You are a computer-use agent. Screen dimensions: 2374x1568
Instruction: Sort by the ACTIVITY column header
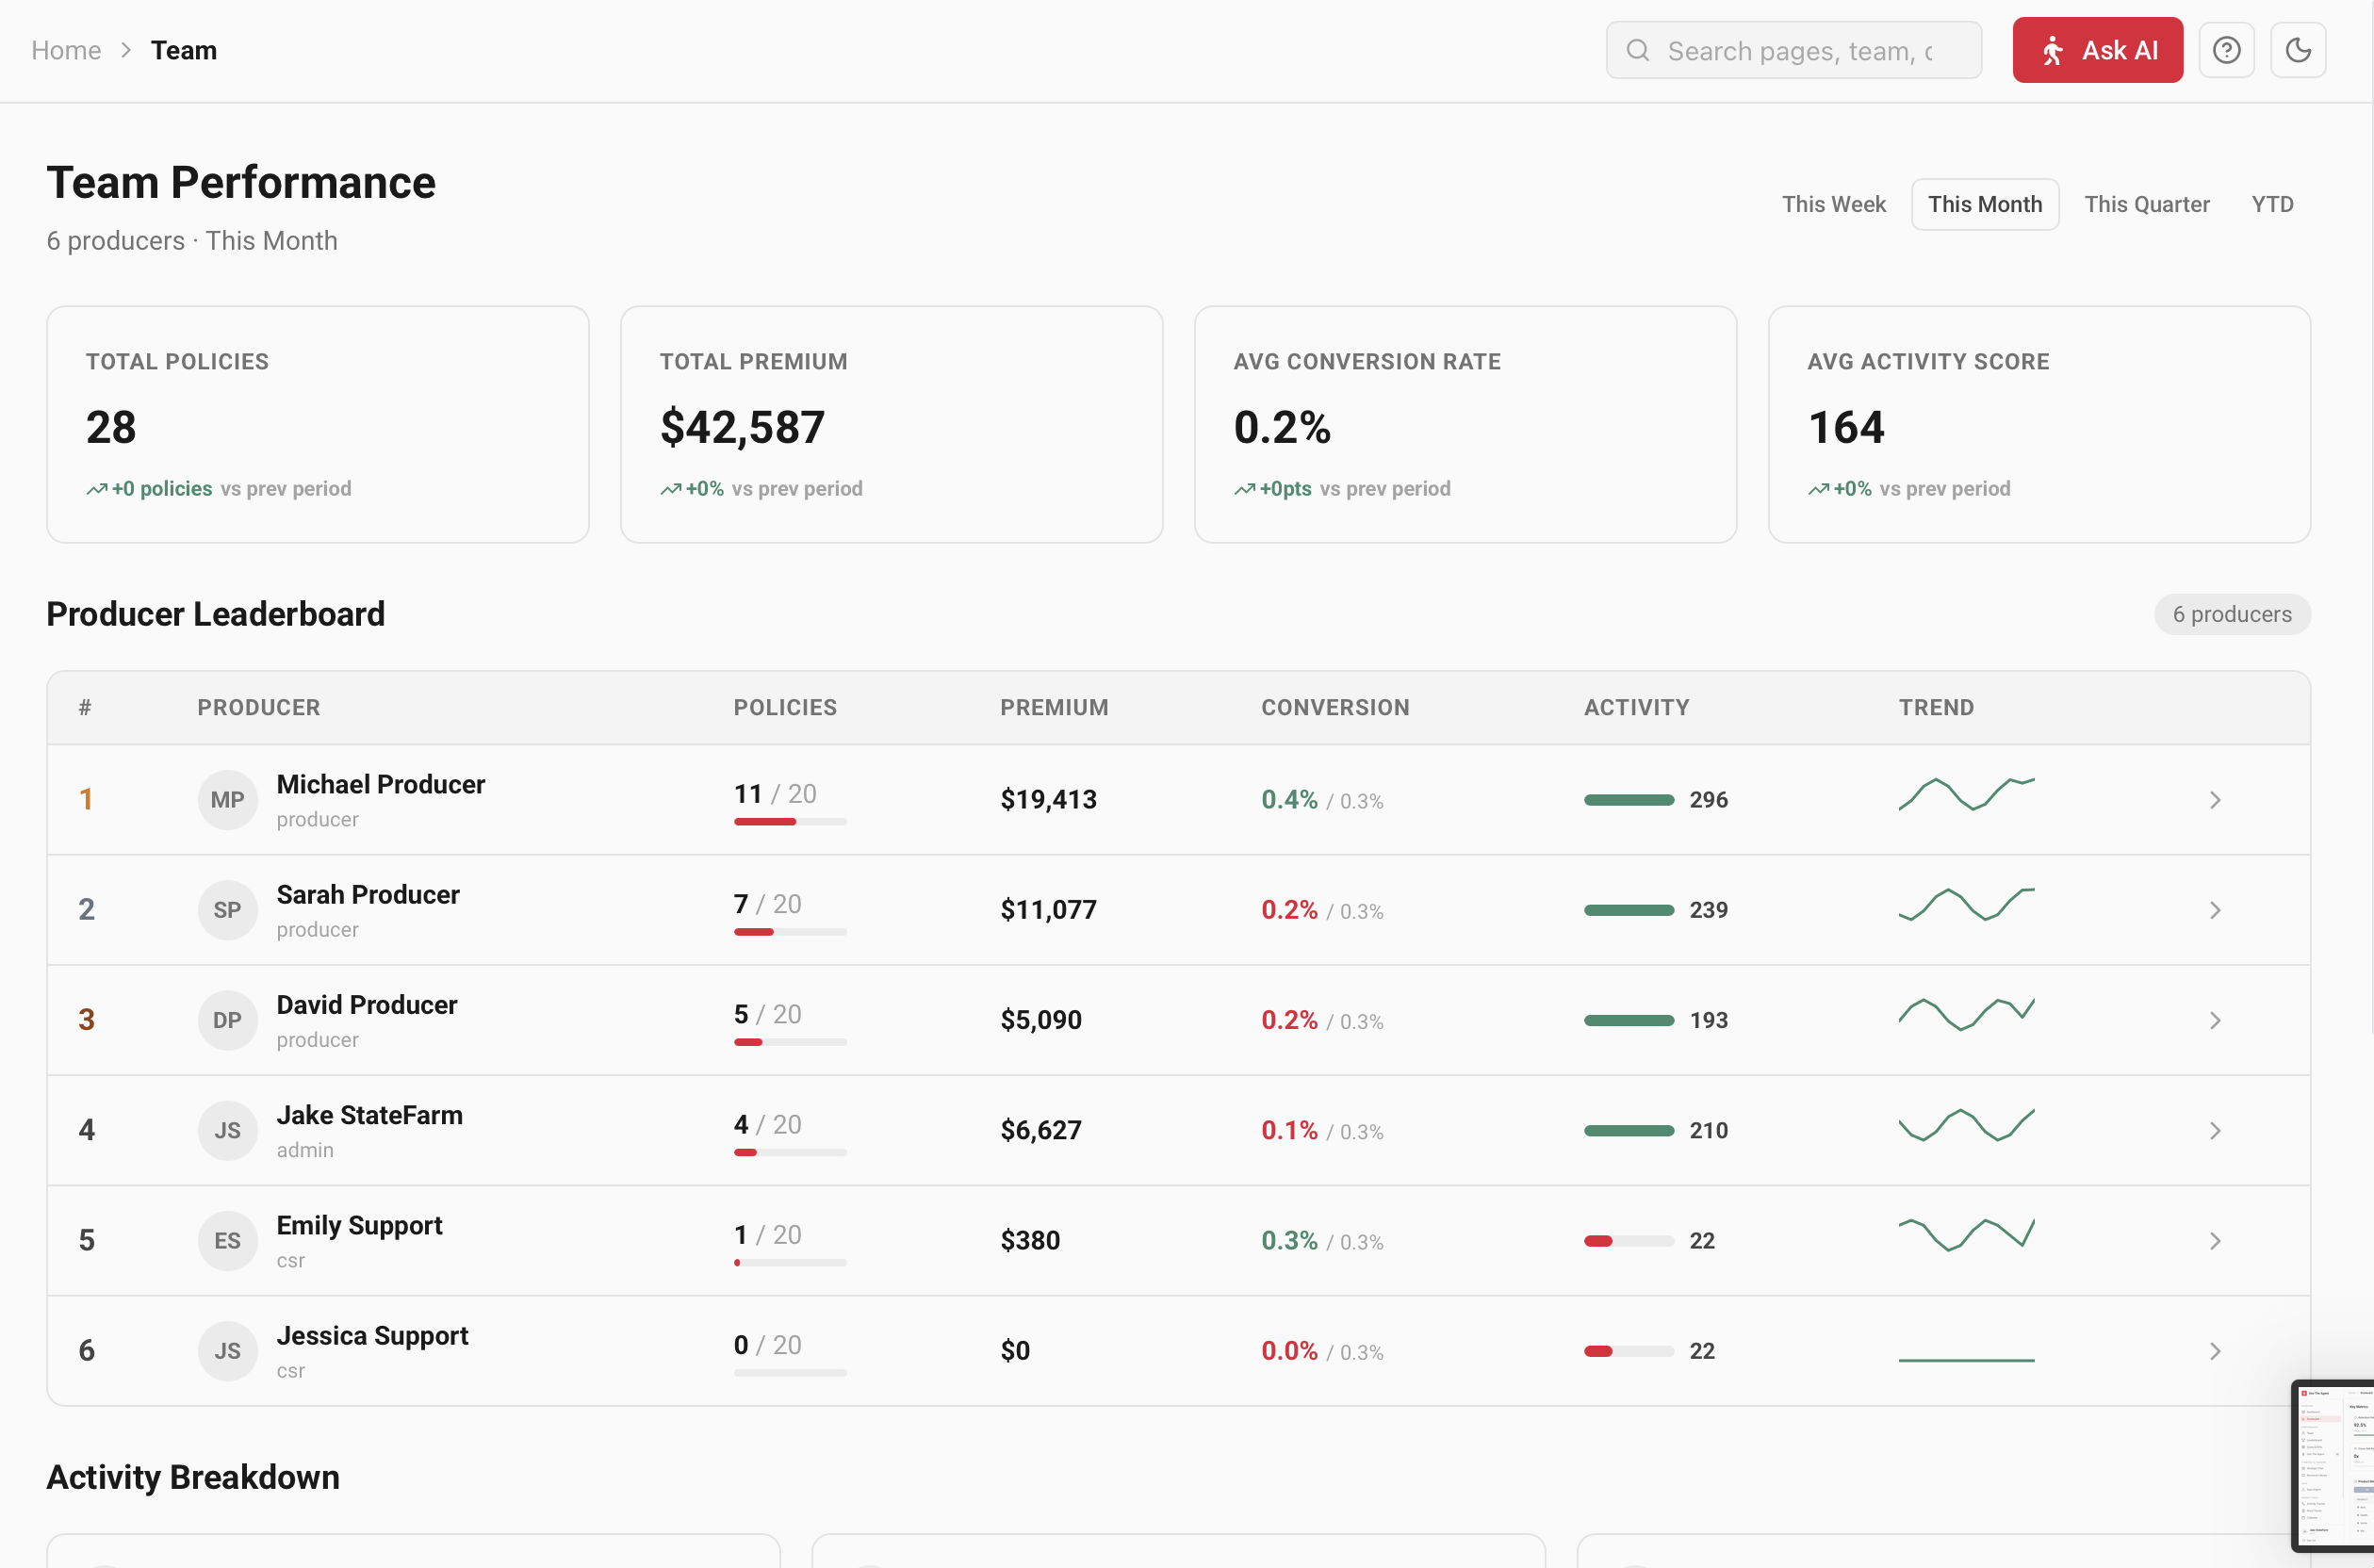[1636, 707]
